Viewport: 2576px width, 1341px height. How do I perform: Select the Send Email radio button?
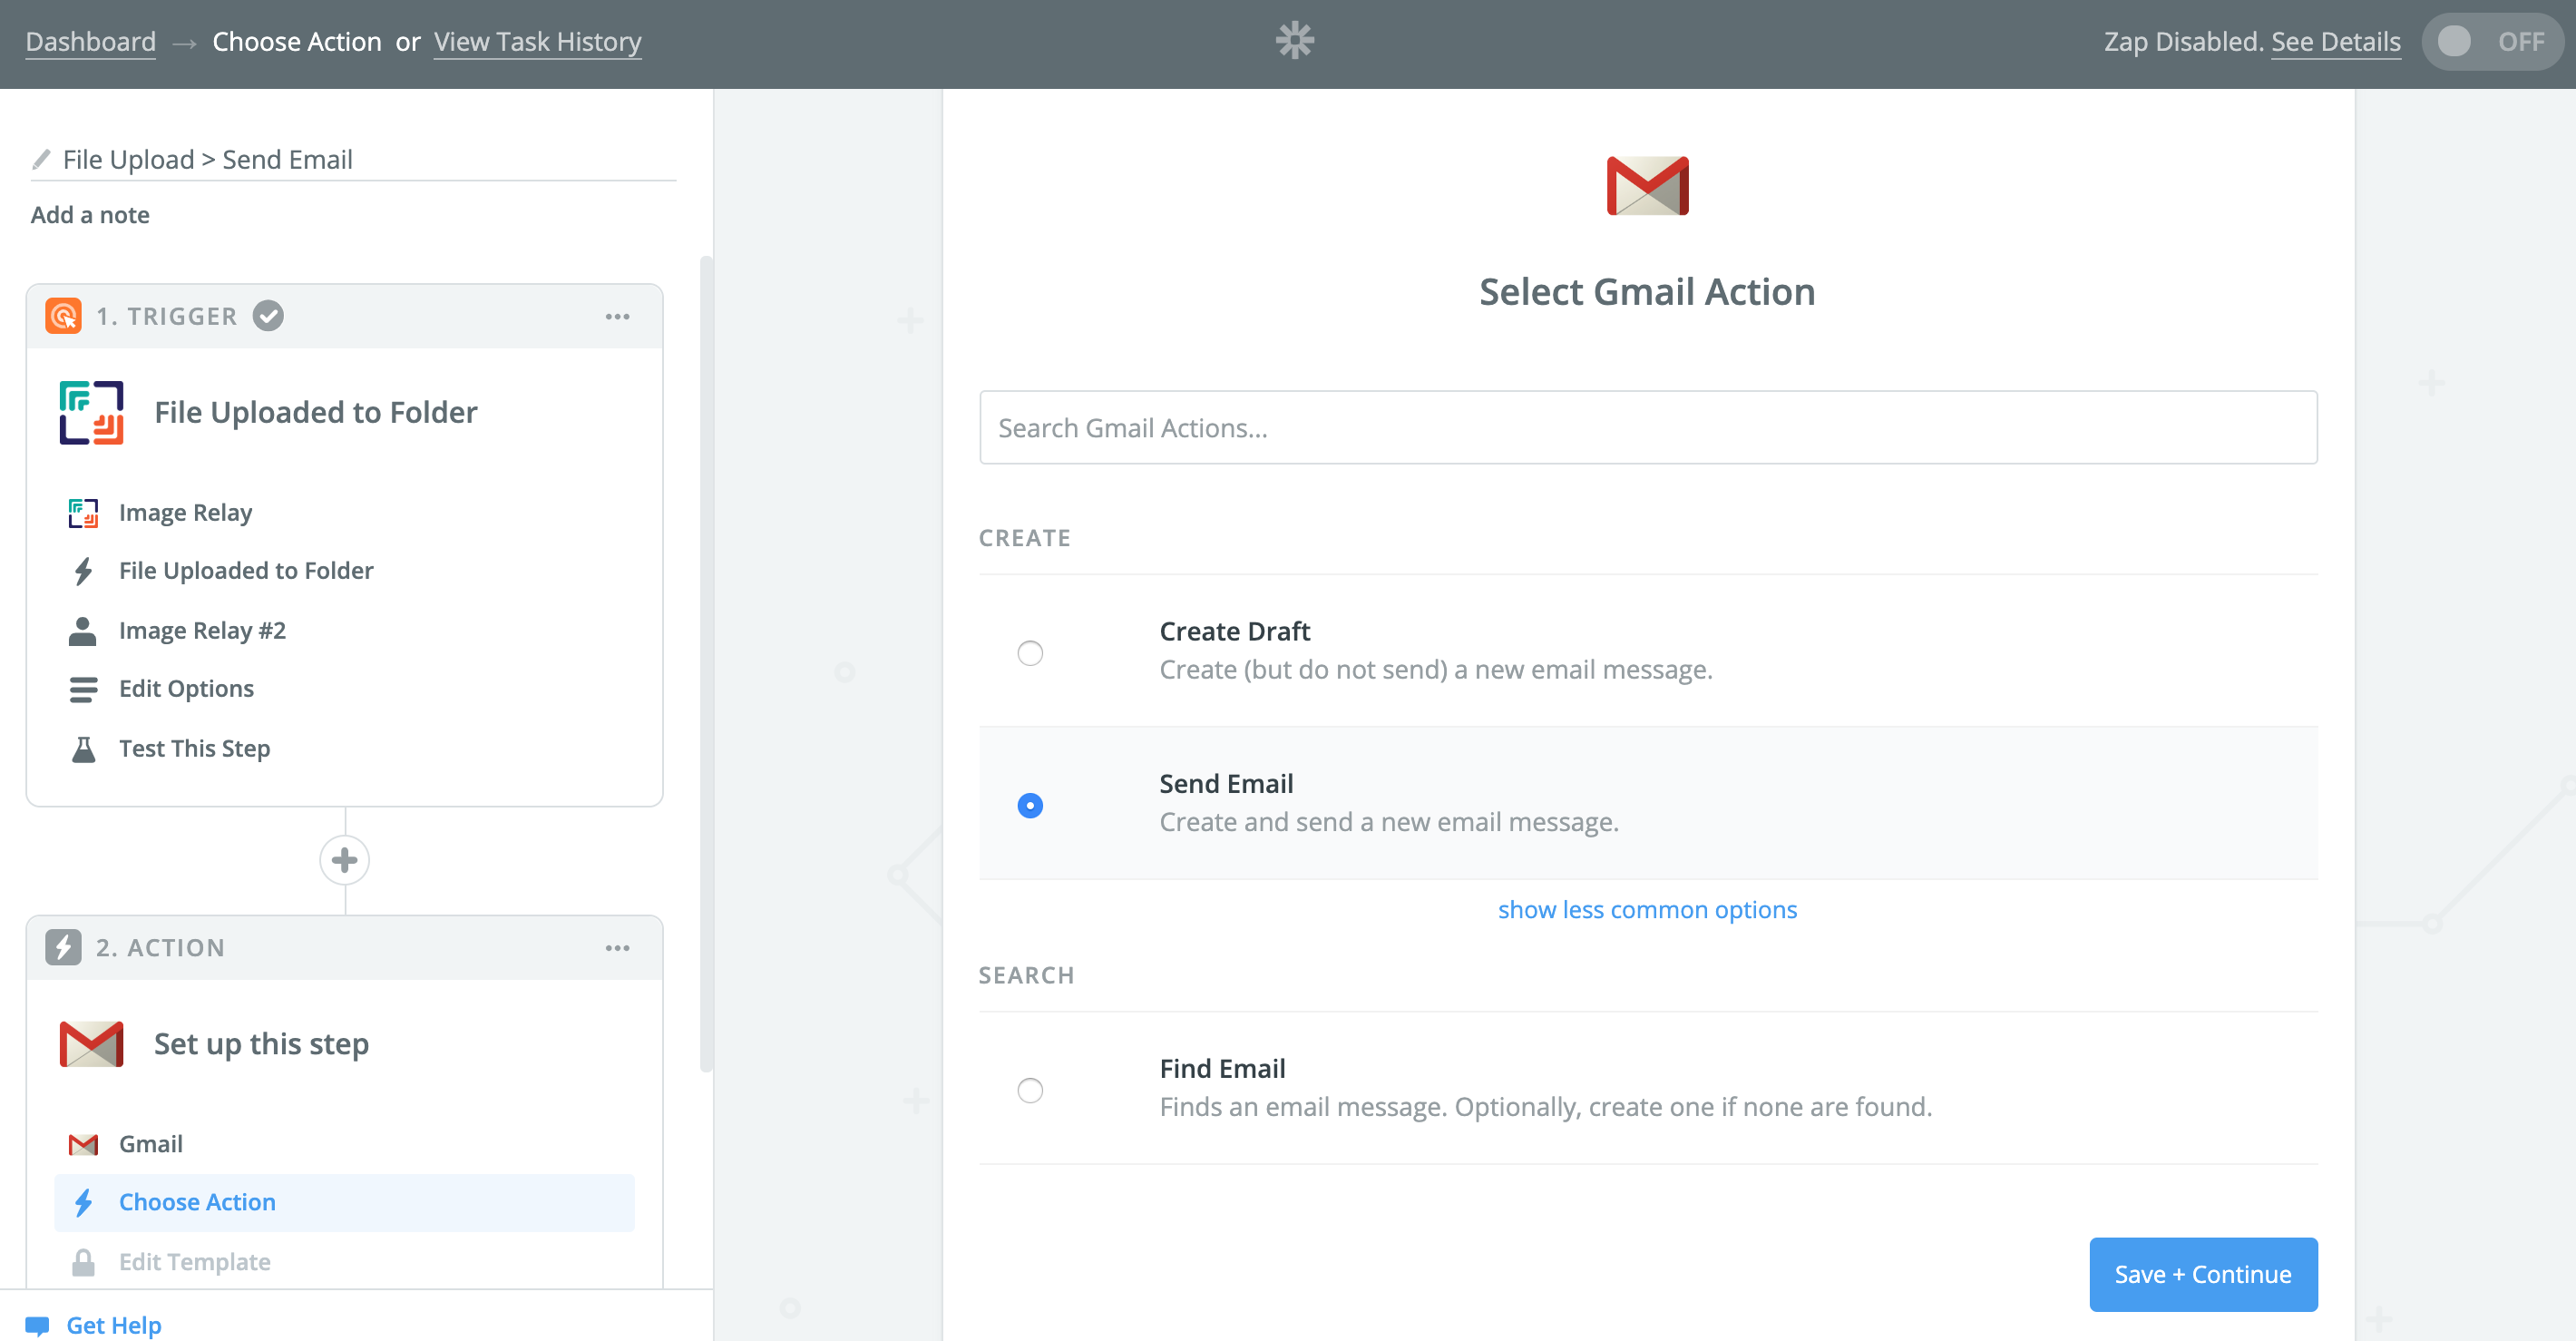[1029, 805]
